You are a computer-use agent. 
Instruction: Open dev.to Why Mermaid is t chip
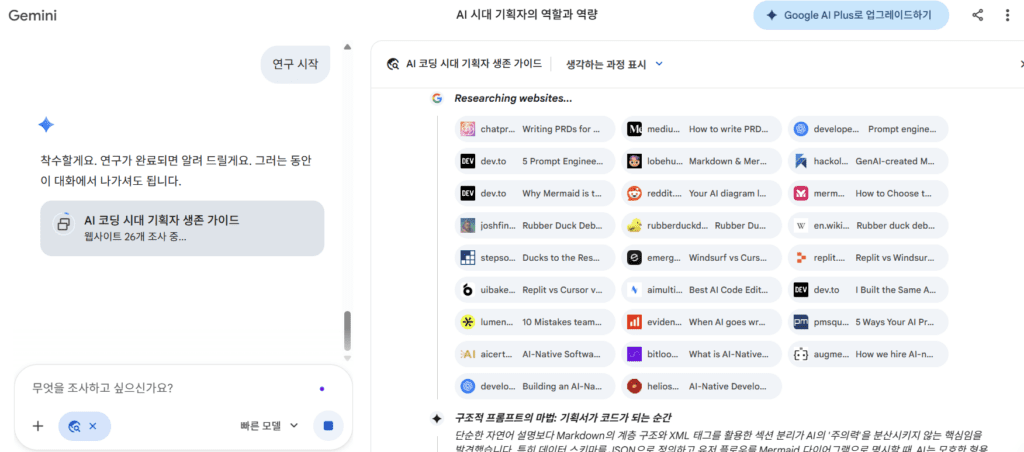[535, 193]
